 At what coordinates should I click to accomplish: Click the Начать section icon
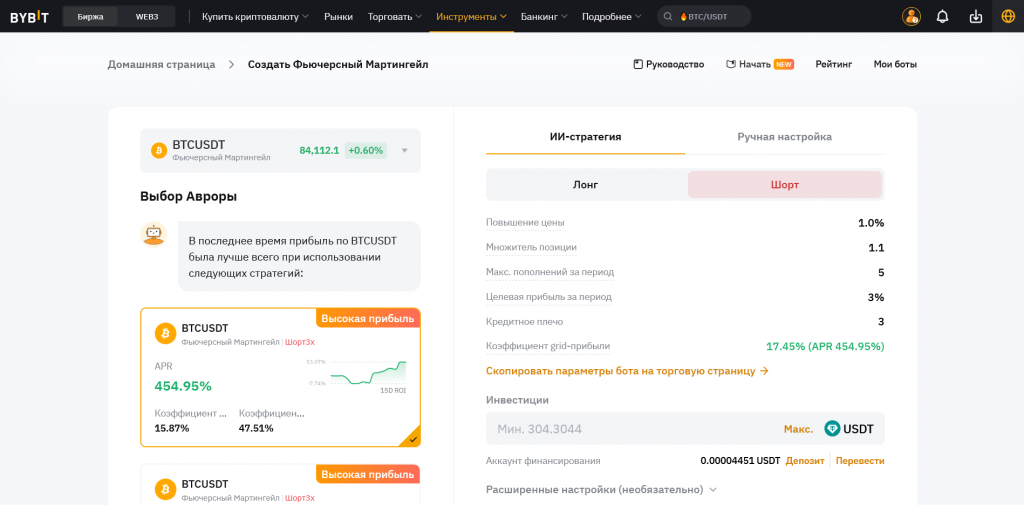click(731, 64)
